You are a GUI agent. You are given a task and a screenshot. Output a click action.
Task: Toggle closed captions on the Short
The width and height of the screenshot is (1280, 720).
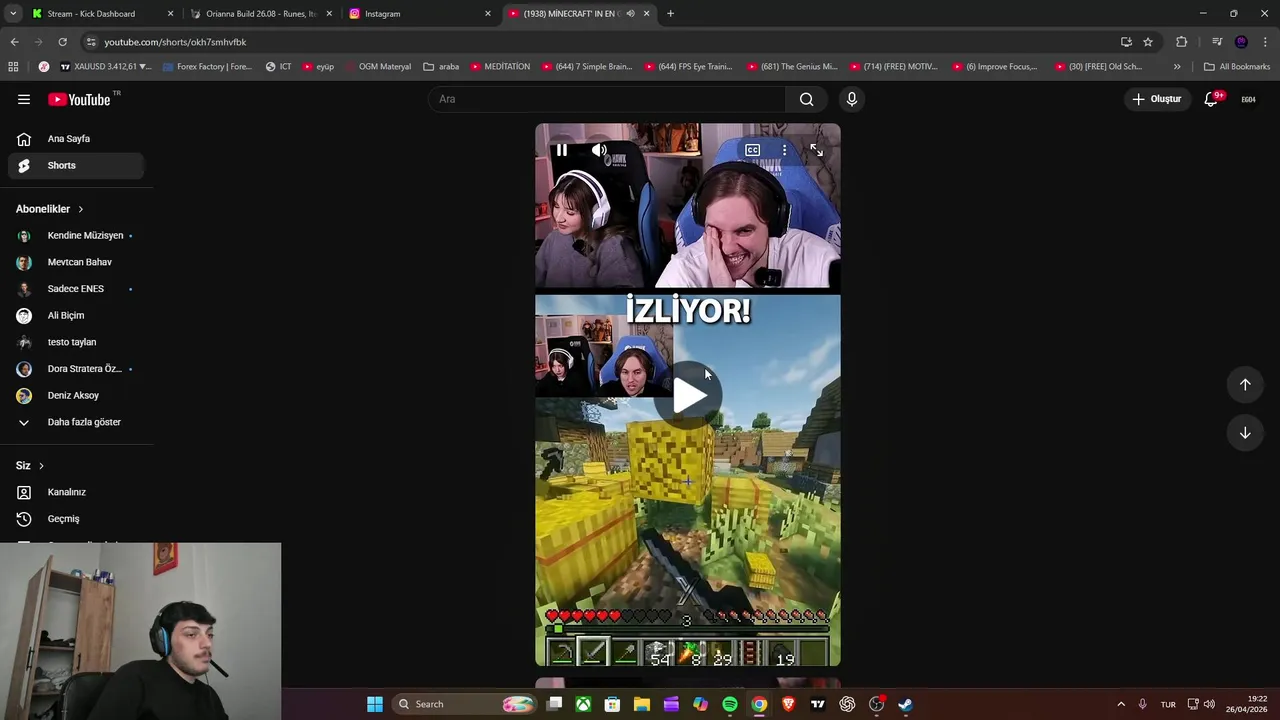coord(752,150)
